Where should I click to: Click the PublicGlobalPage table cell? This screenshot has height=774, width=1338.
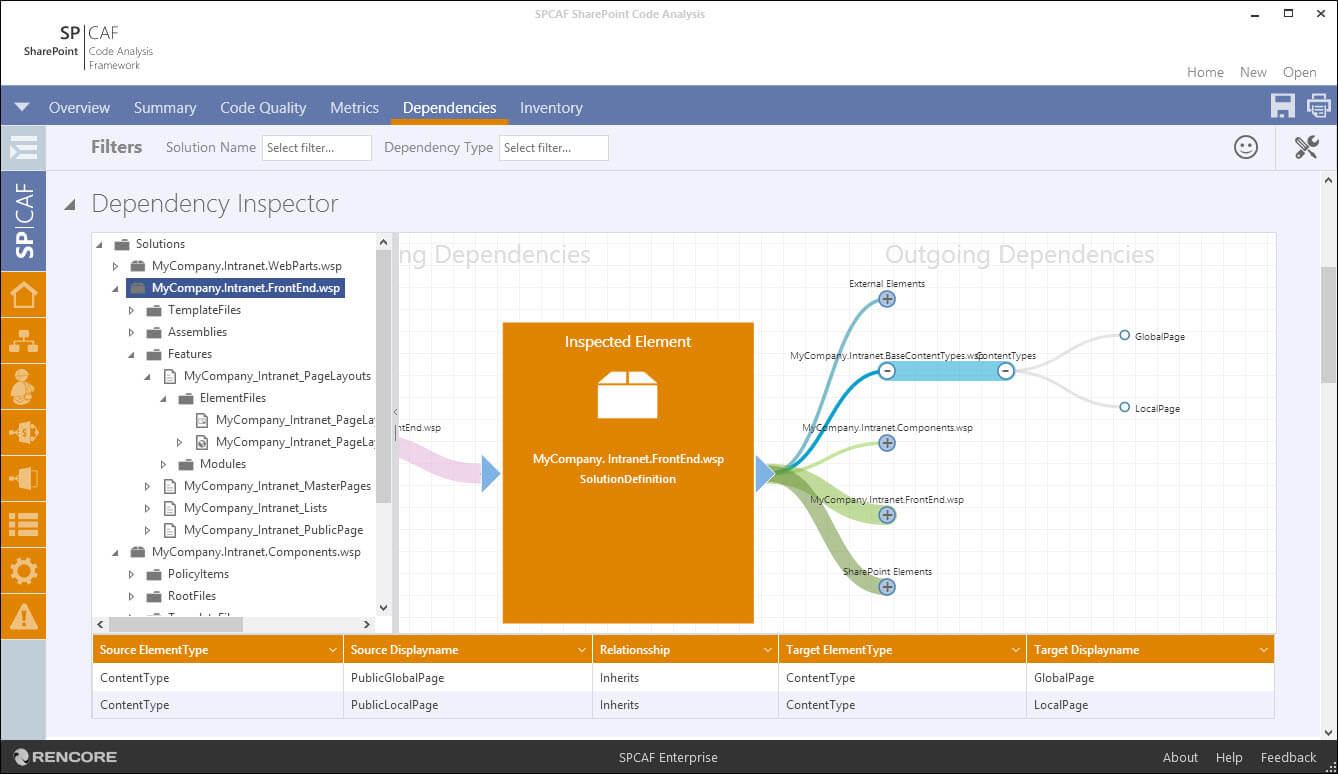[x=468, y=677]
